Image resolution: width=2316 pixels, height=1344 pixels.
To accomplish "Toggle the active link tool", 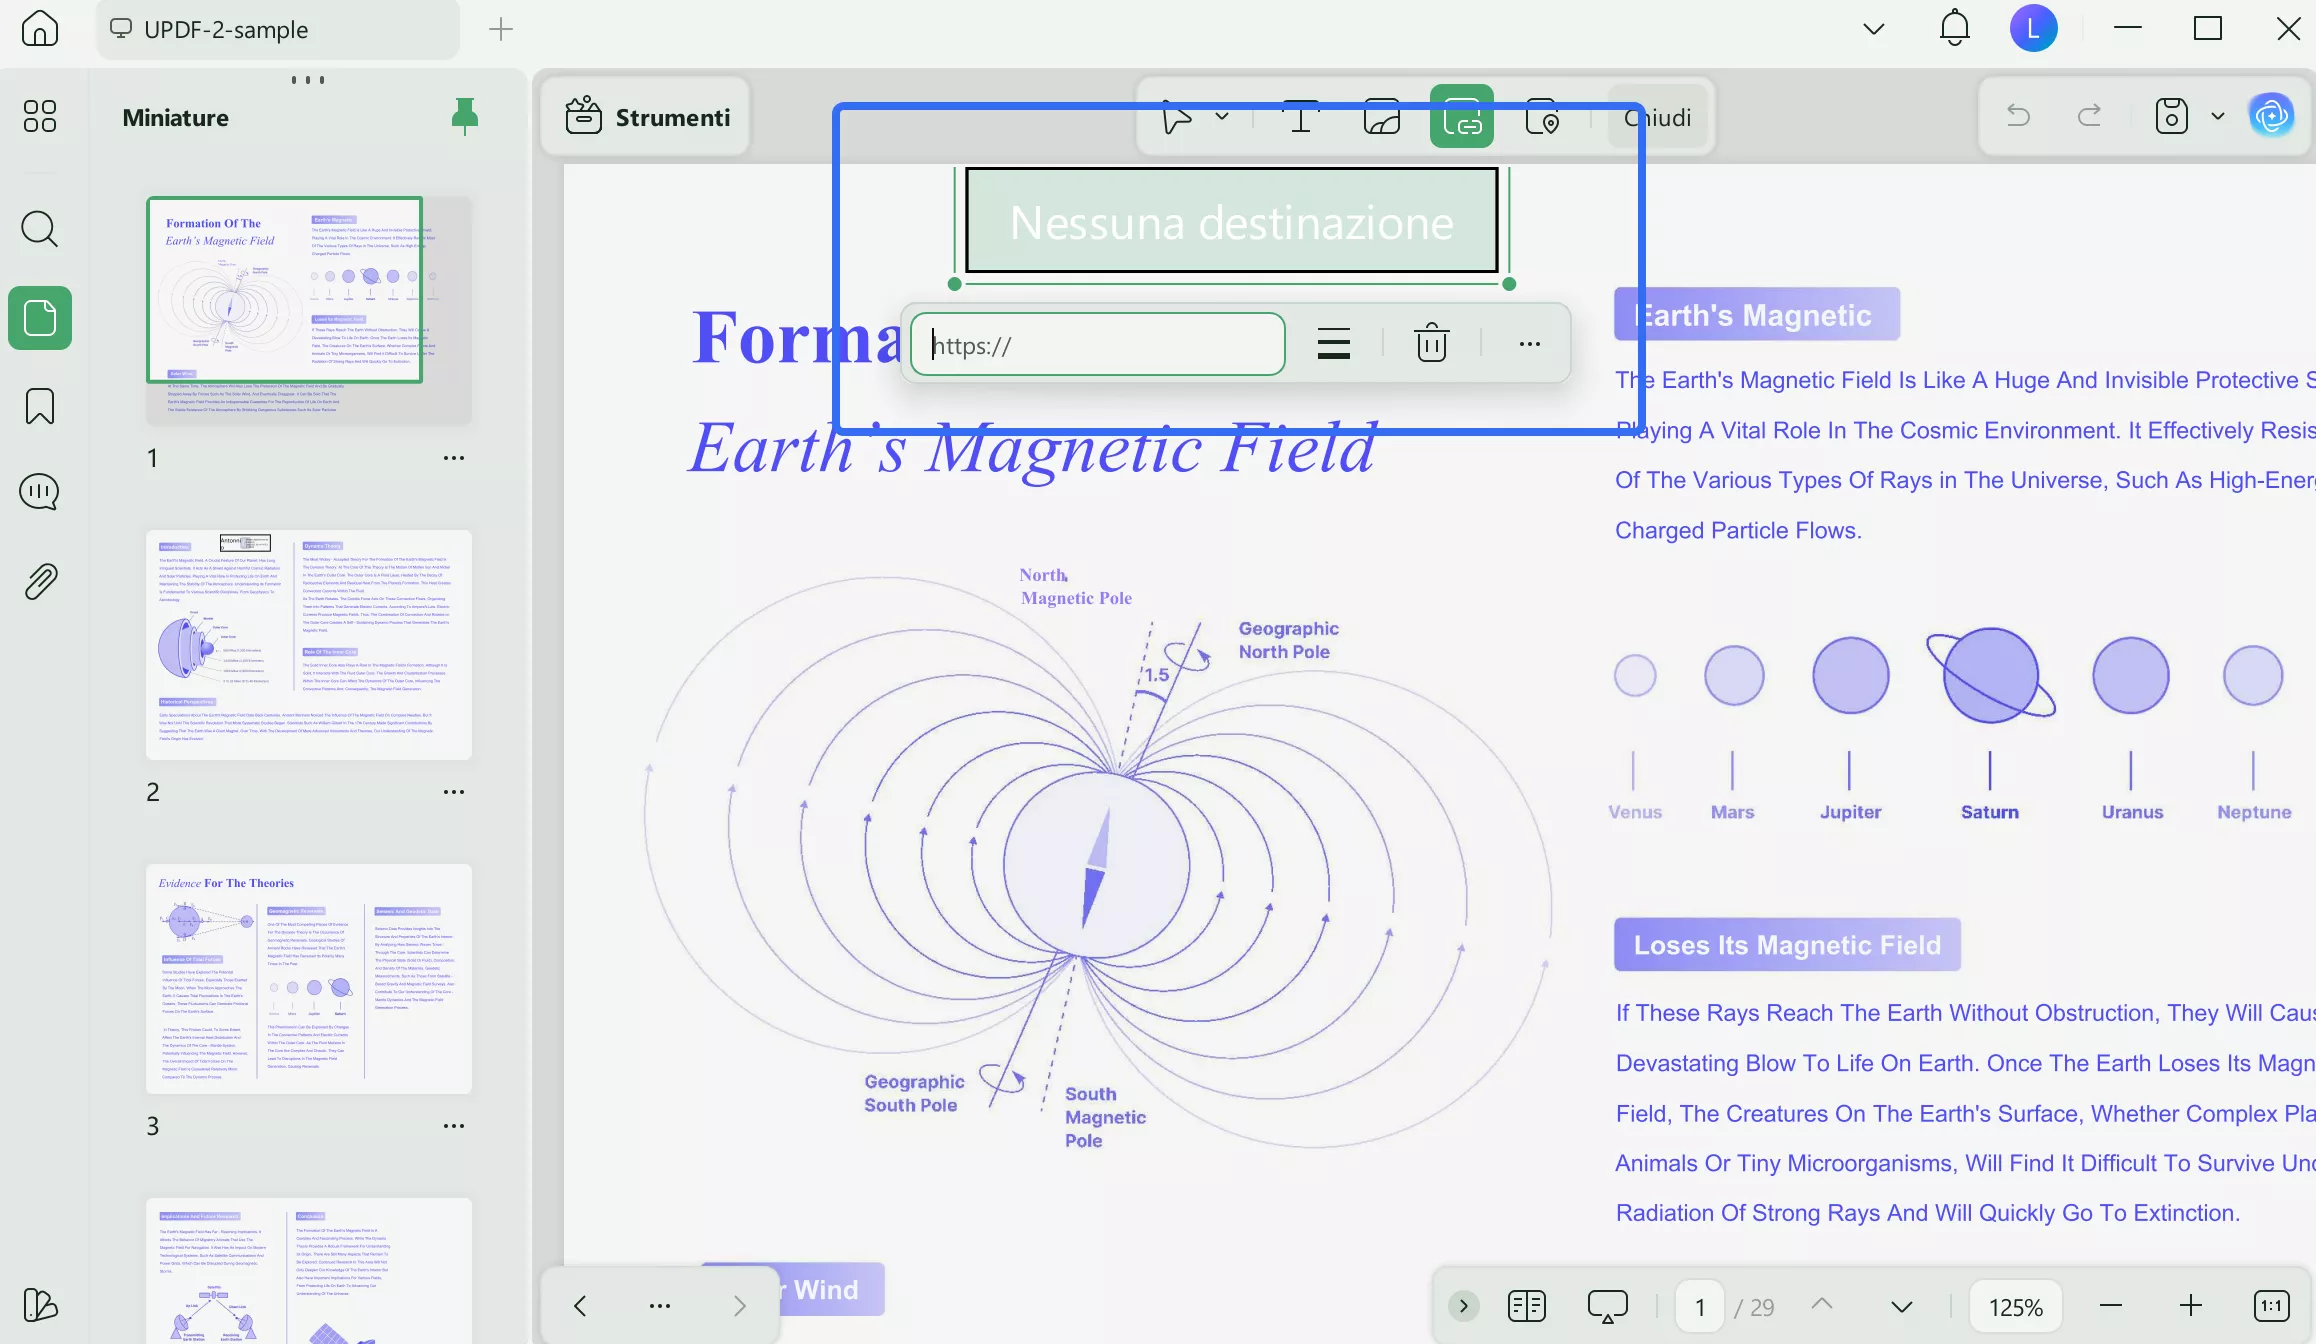I will (x=1461, y=117).
